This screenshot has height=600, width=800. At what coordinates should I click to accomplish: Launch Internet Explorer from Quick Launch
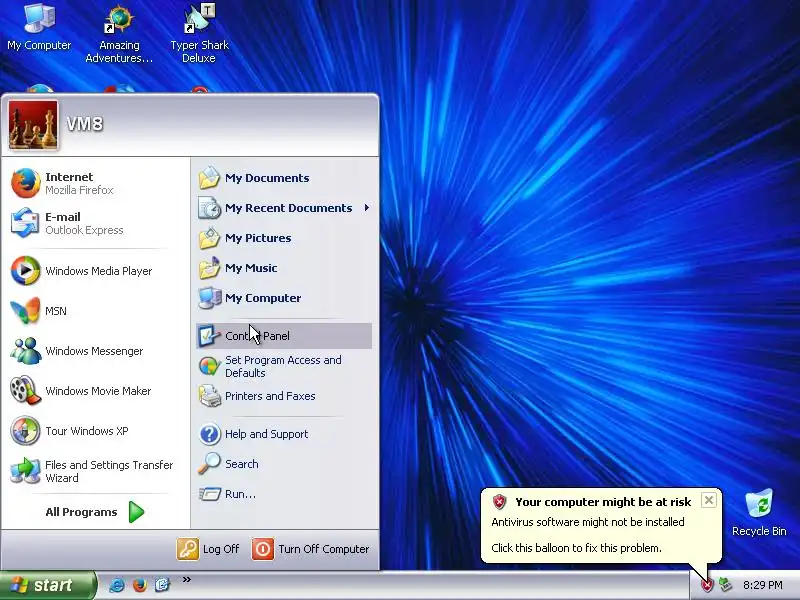tap(117, 585)
